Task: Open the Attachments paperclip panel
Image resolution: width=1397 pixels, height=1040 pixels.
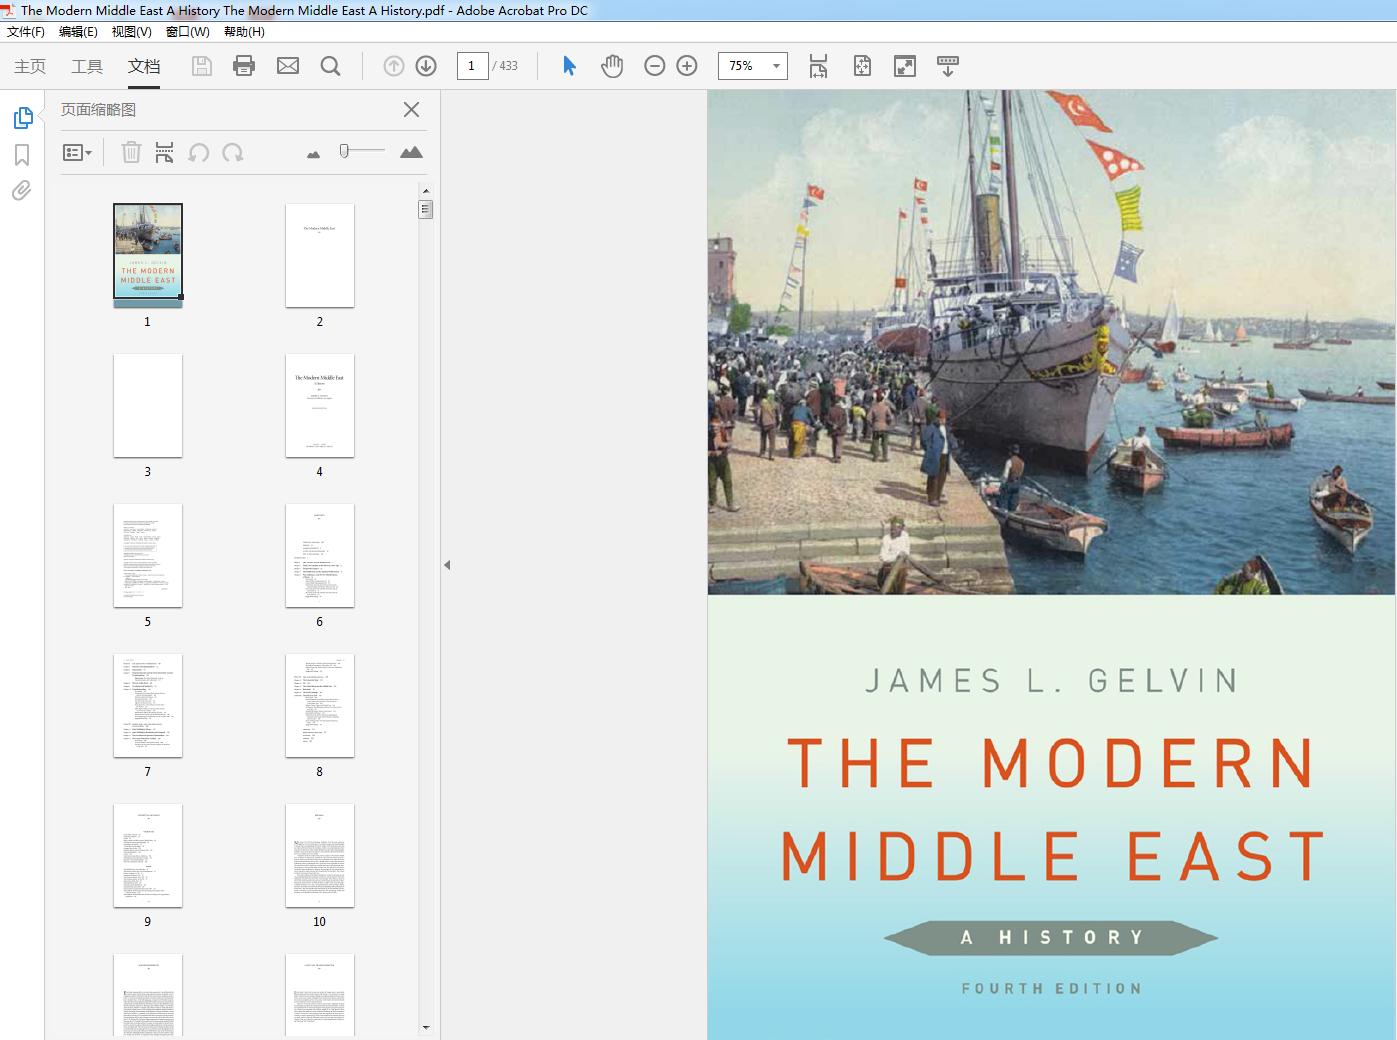Action: (x=22, y=191)
